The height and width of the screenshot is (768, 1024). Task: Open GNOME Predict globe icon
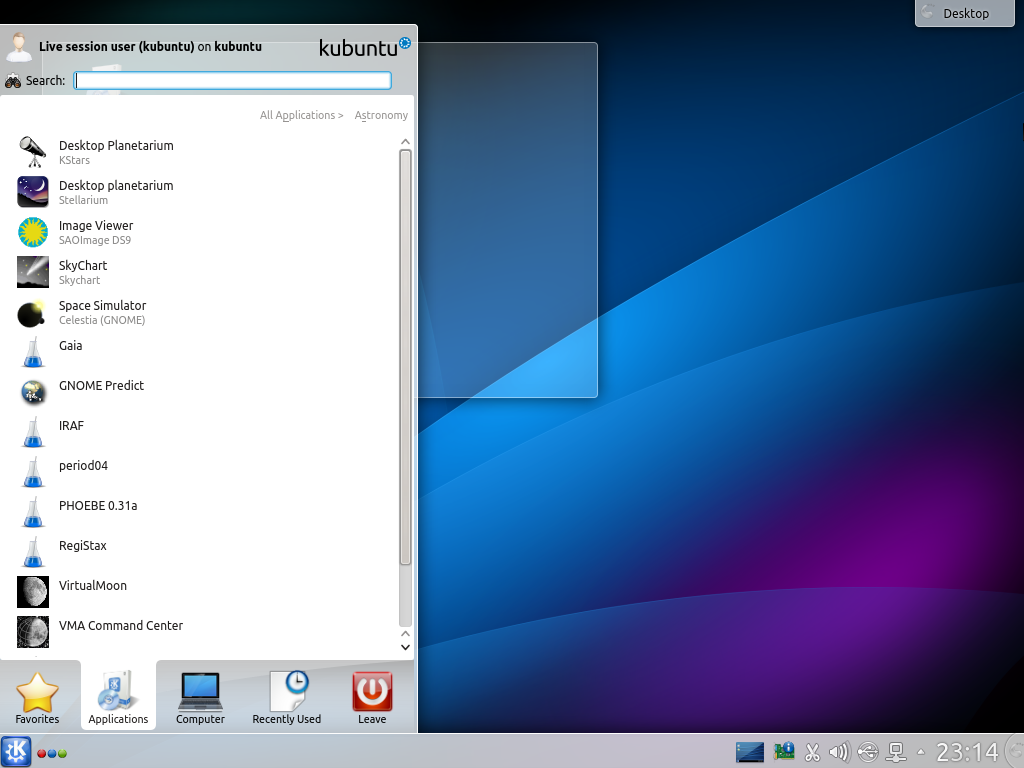pos(33,392)
